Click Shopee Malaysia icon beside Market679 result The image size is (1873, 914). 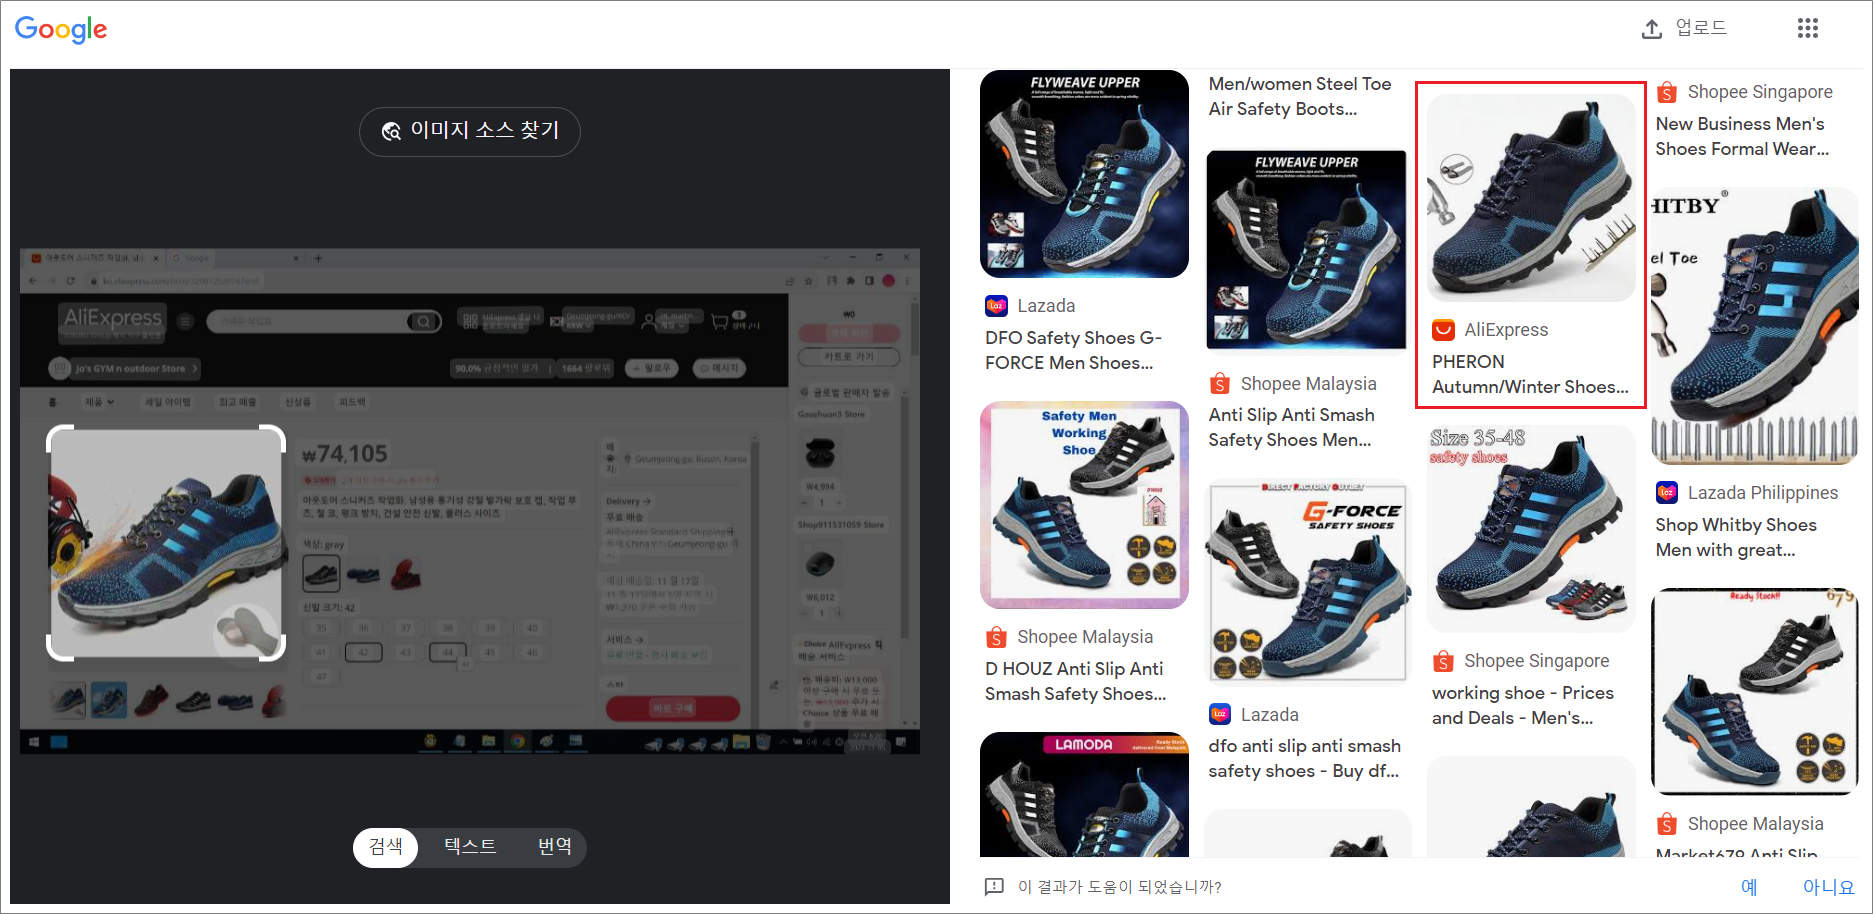pos(1667,824)
